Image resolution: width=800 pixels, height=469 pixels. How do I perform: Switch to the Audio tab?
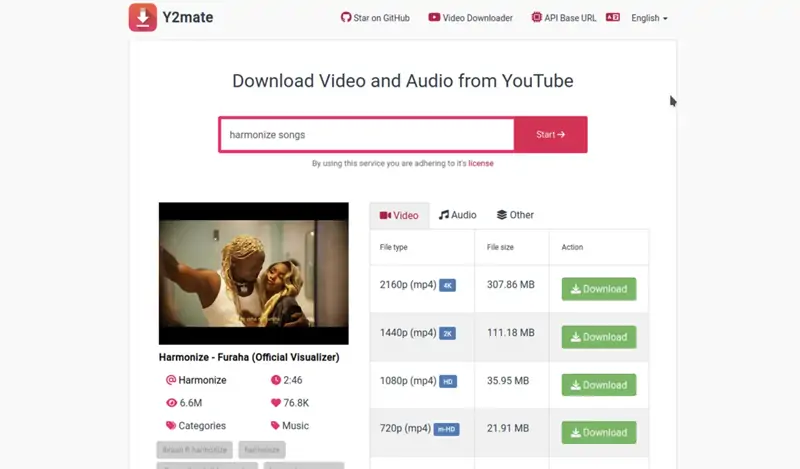tap(458, 215)
